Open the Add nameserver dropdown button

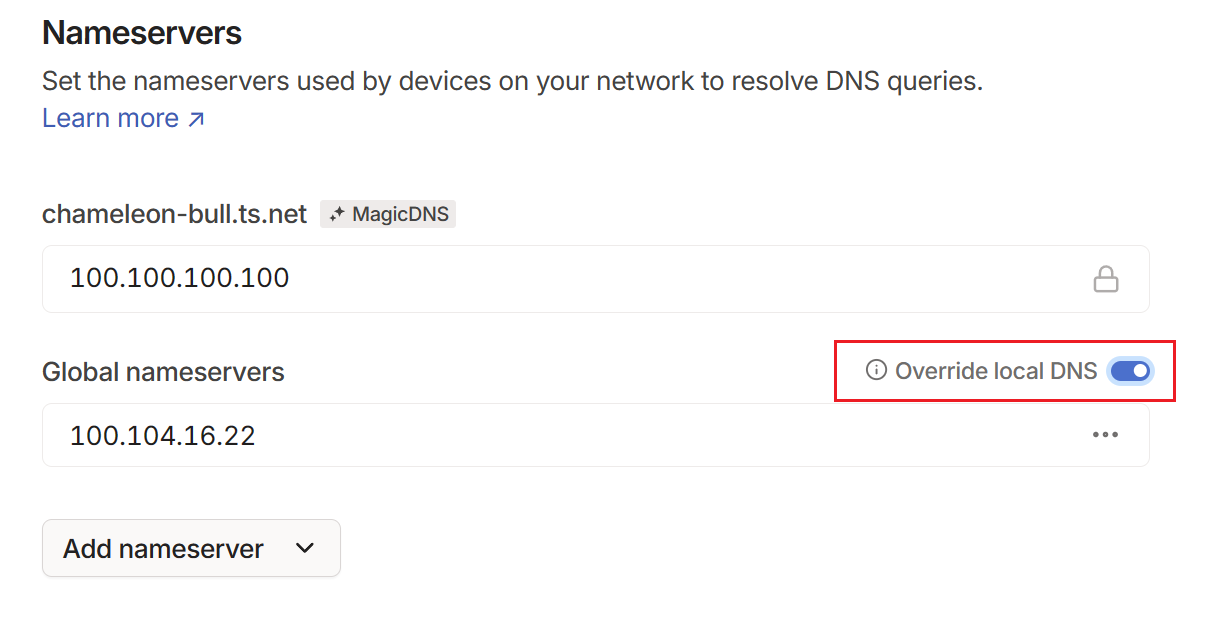pos(191,548)
